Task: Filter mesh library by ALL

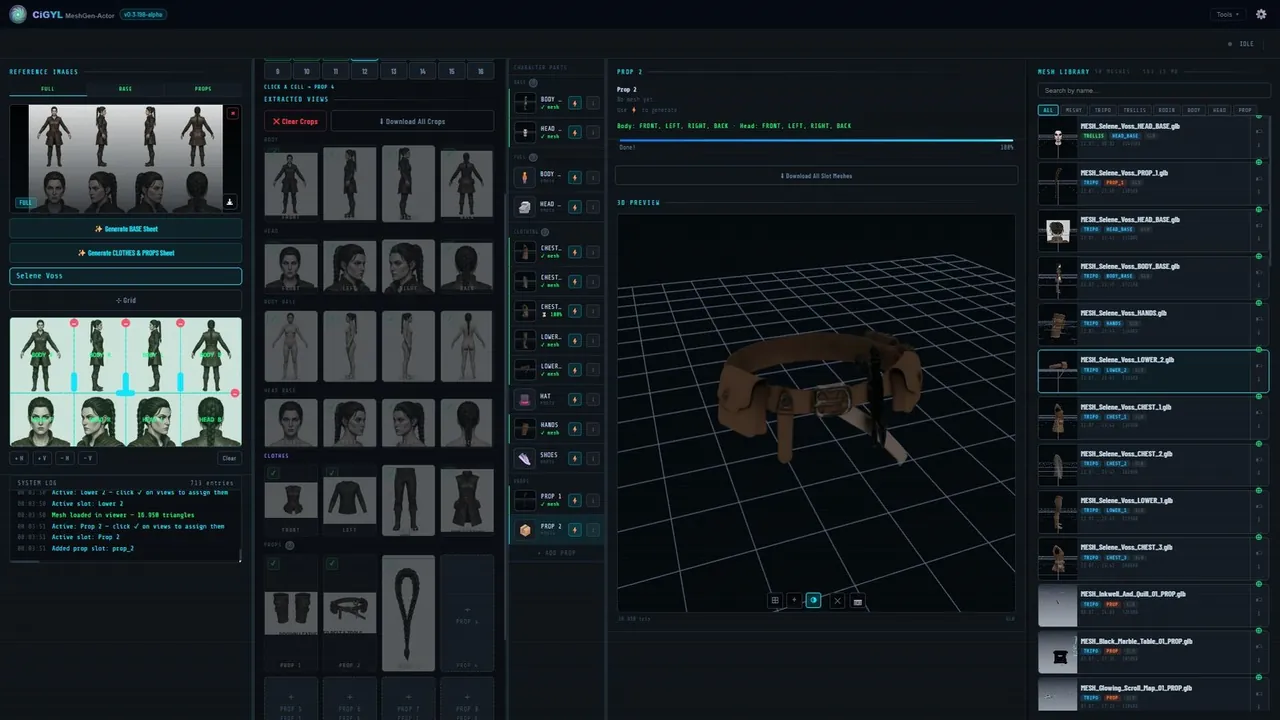Action: tap(1048, 110)
